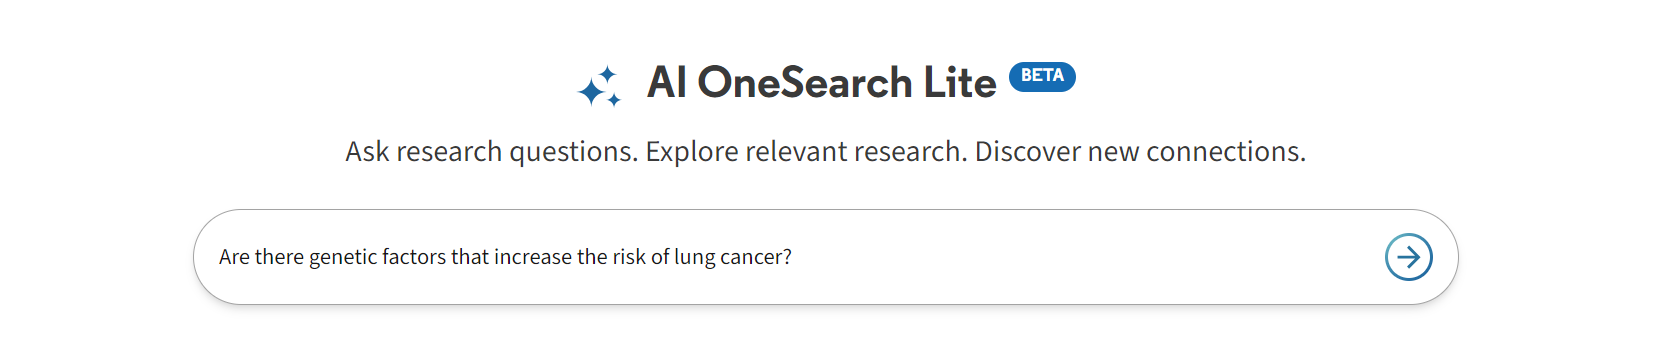Image resolution: width=1663 pixels, height=361 pixels.
Task: Click the large four-point star in logo
Action: (591, 92)
